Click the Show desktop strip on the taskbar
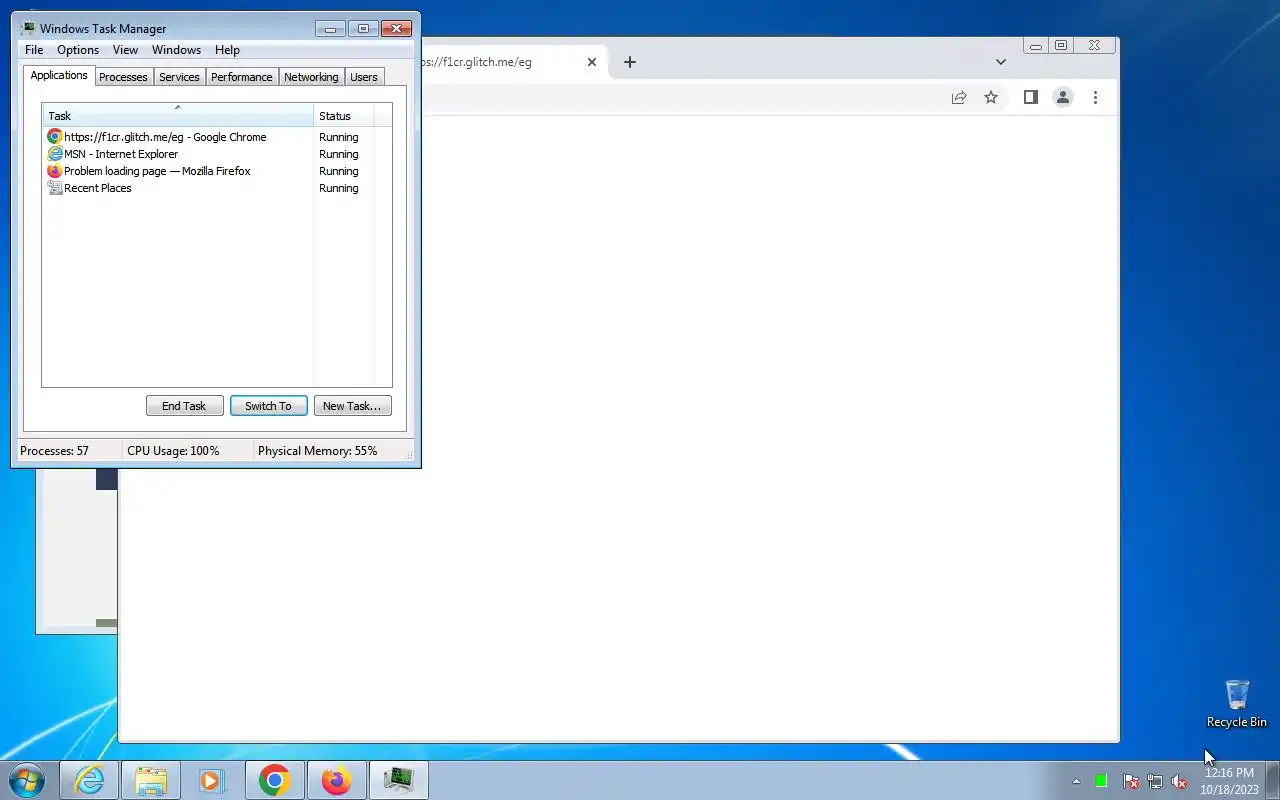Screen dimensions: 1280x800 1273,780
